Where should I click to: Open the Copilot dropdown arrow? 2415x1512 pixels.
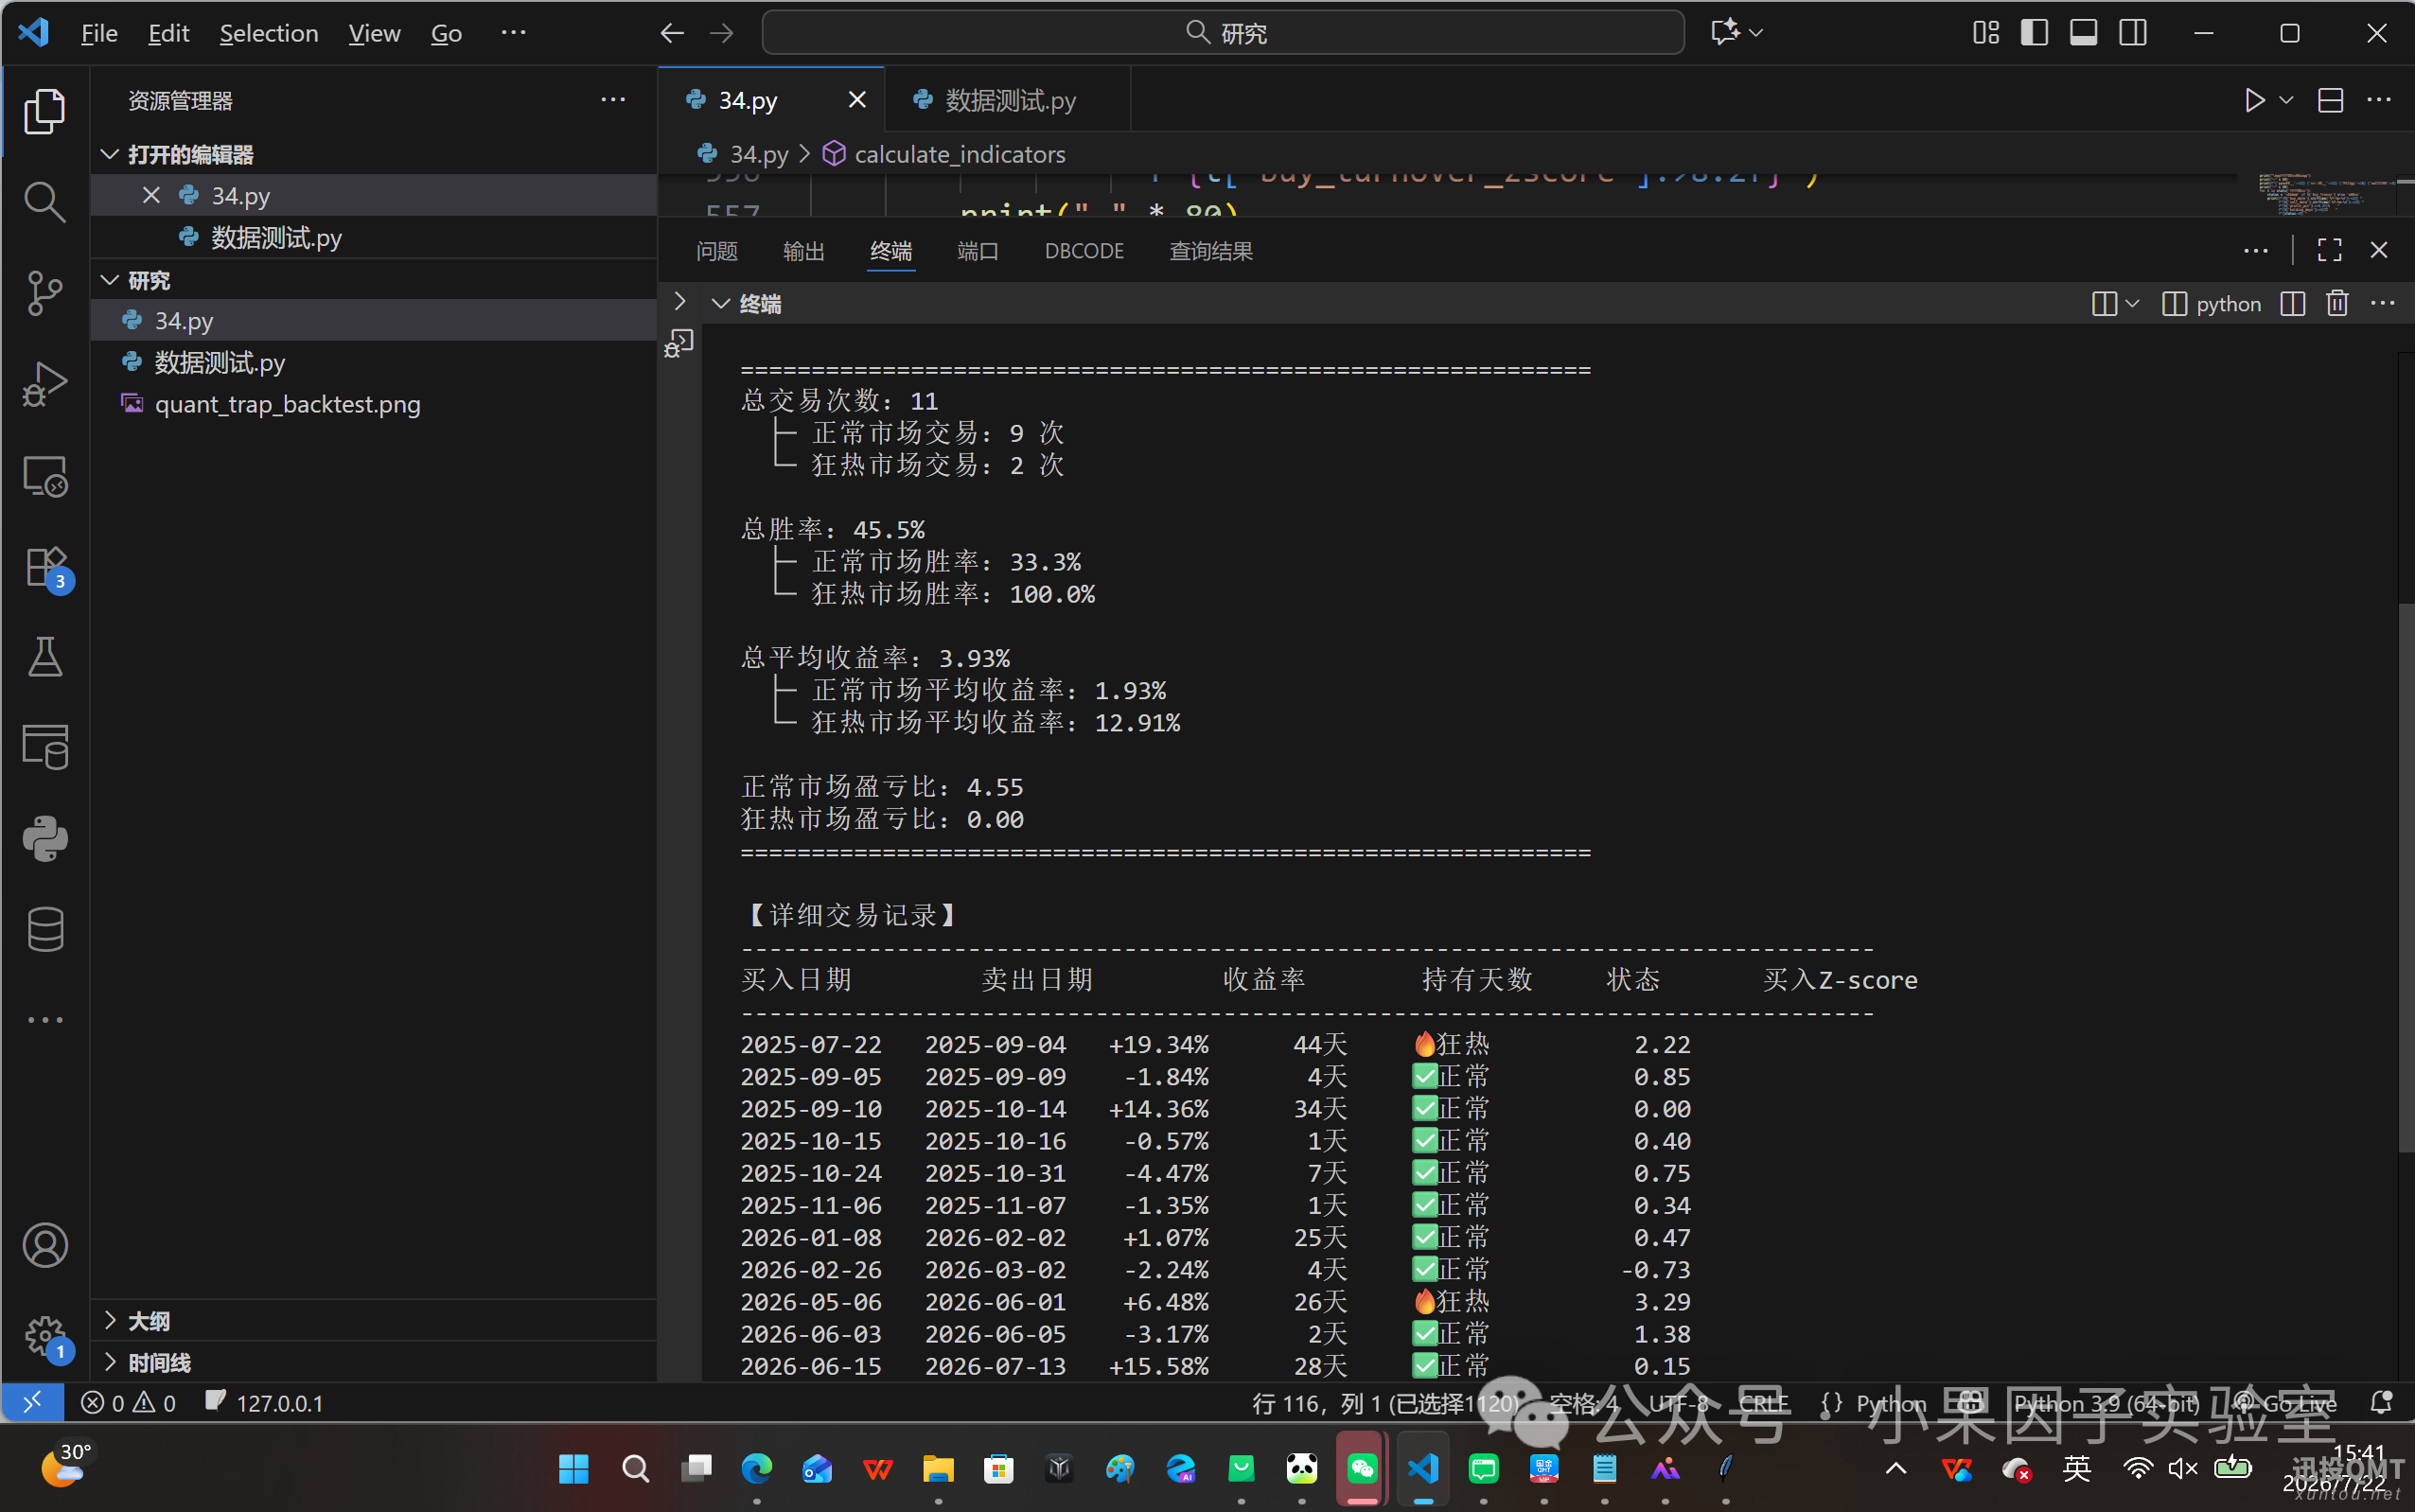[1756, 32]
